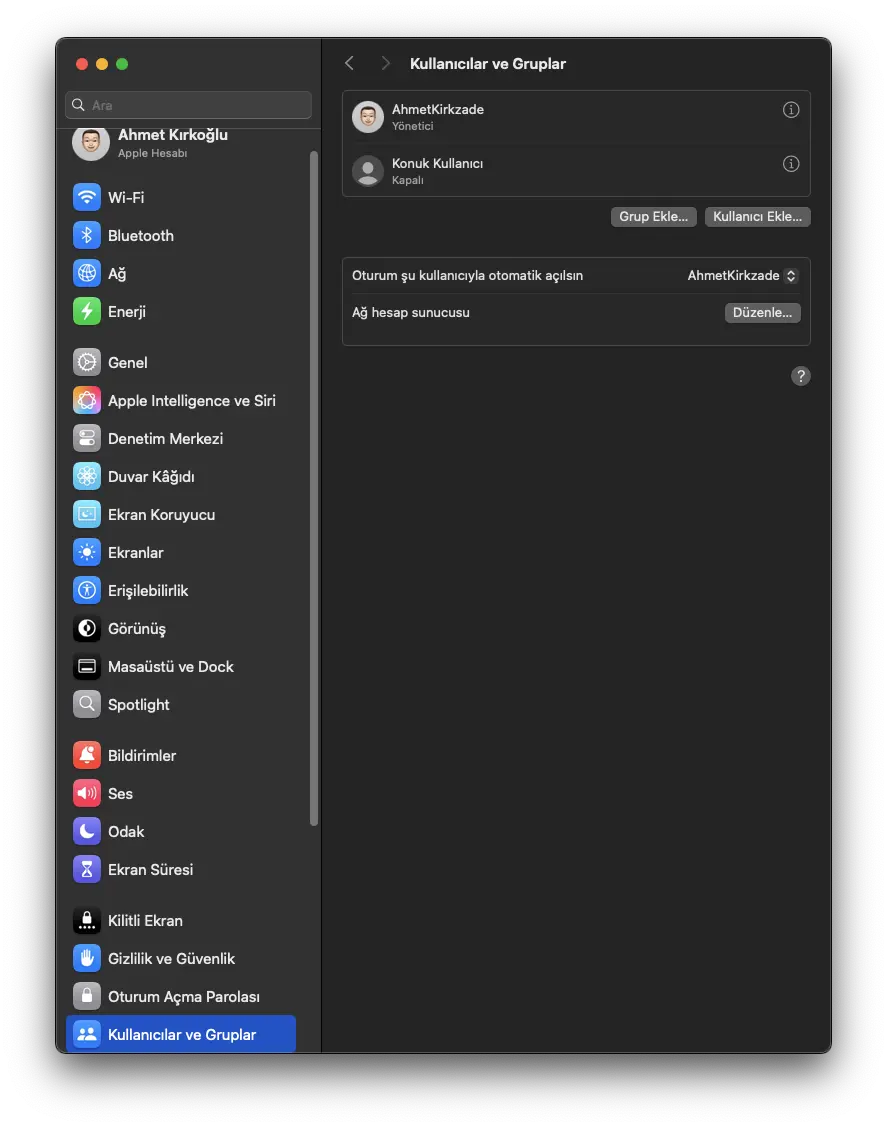
Task: Click Gizlilik ve Güvenlik hand icon
Action: (x=87, y=959)
